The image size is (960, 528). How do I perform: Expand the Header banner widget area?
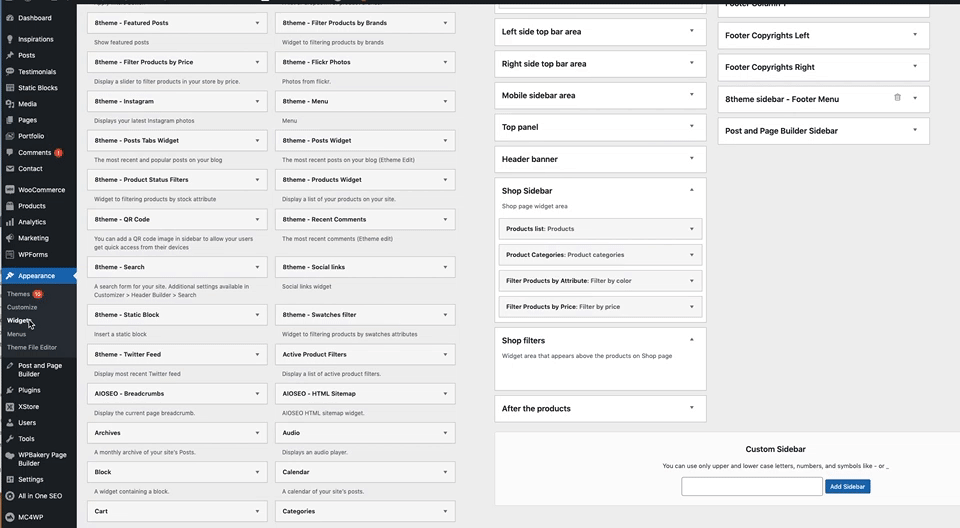tap(692, 158)
